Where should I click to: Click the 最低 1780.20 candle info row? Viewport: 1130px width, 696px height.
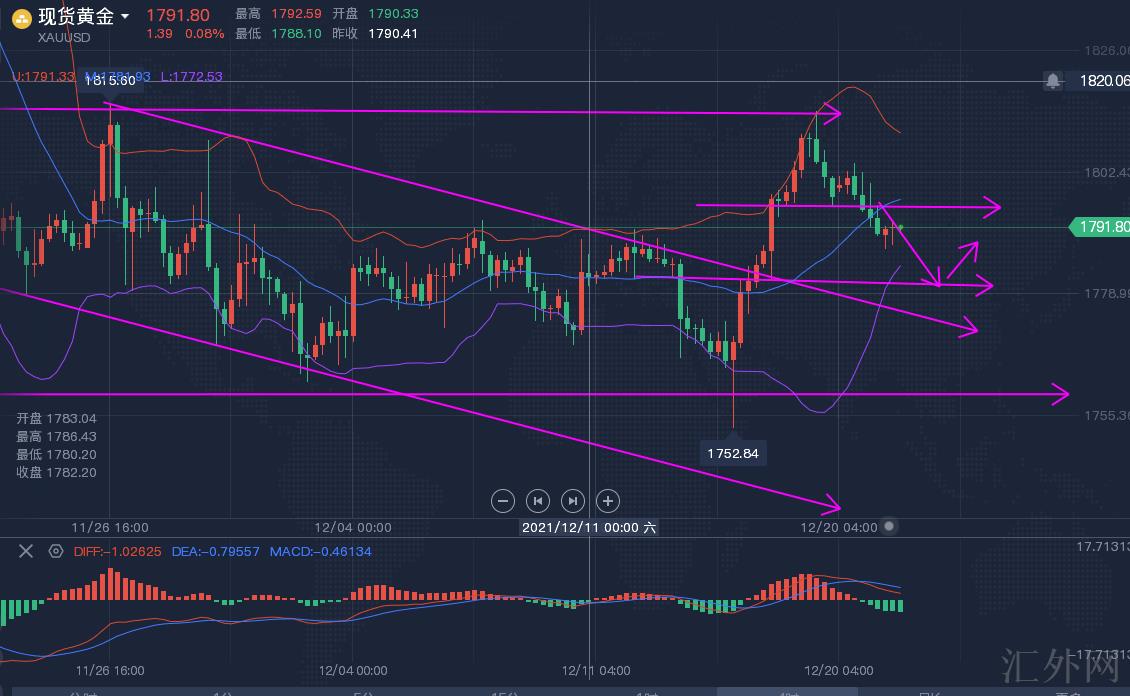click(56, 455)
